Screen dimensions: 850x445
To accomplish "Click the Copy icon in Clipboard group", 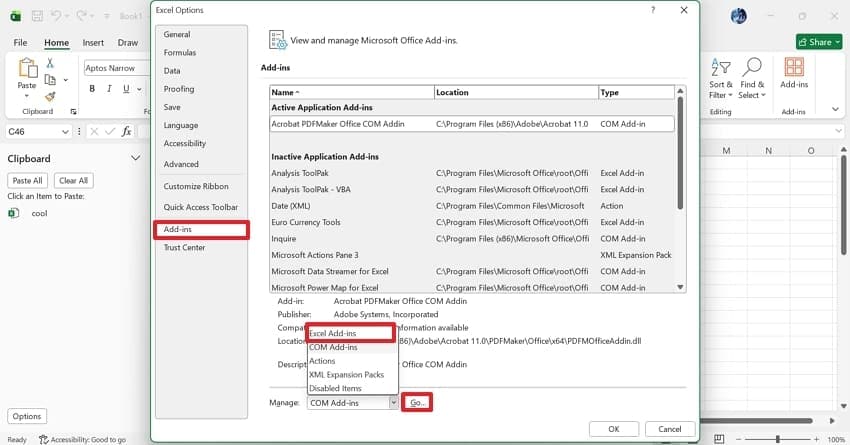I will coord(50,80).
